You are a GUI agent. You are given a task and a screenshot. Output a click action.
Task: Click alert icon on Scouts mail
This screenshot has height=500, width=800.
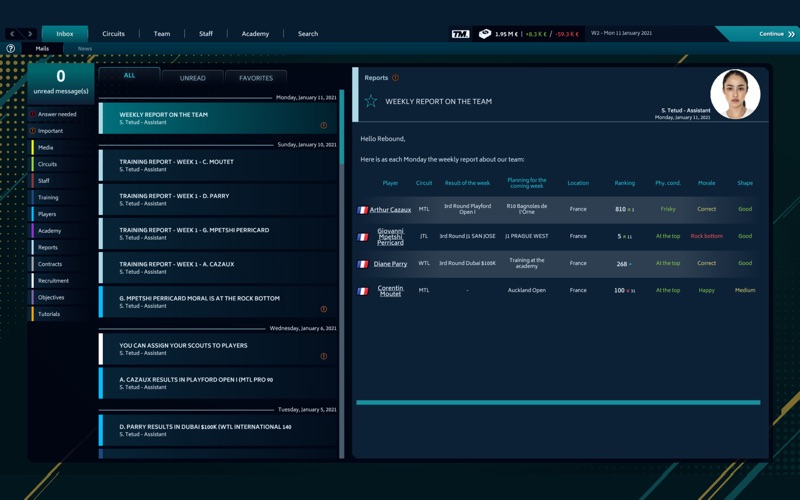323,356
